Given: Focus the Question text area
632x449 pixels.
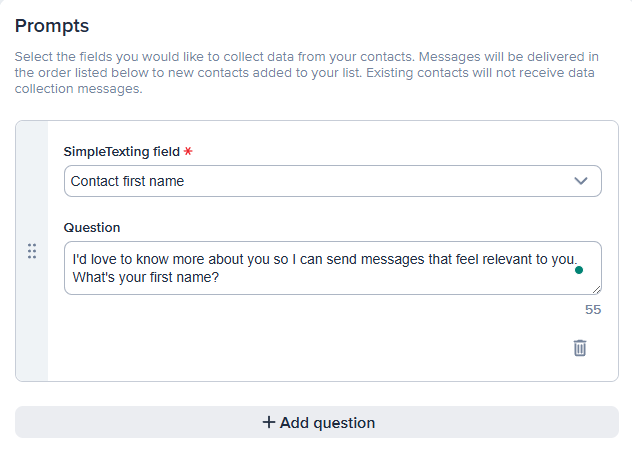Looking at the screenshot, I should pyautogui.click(x=330, y=285).
